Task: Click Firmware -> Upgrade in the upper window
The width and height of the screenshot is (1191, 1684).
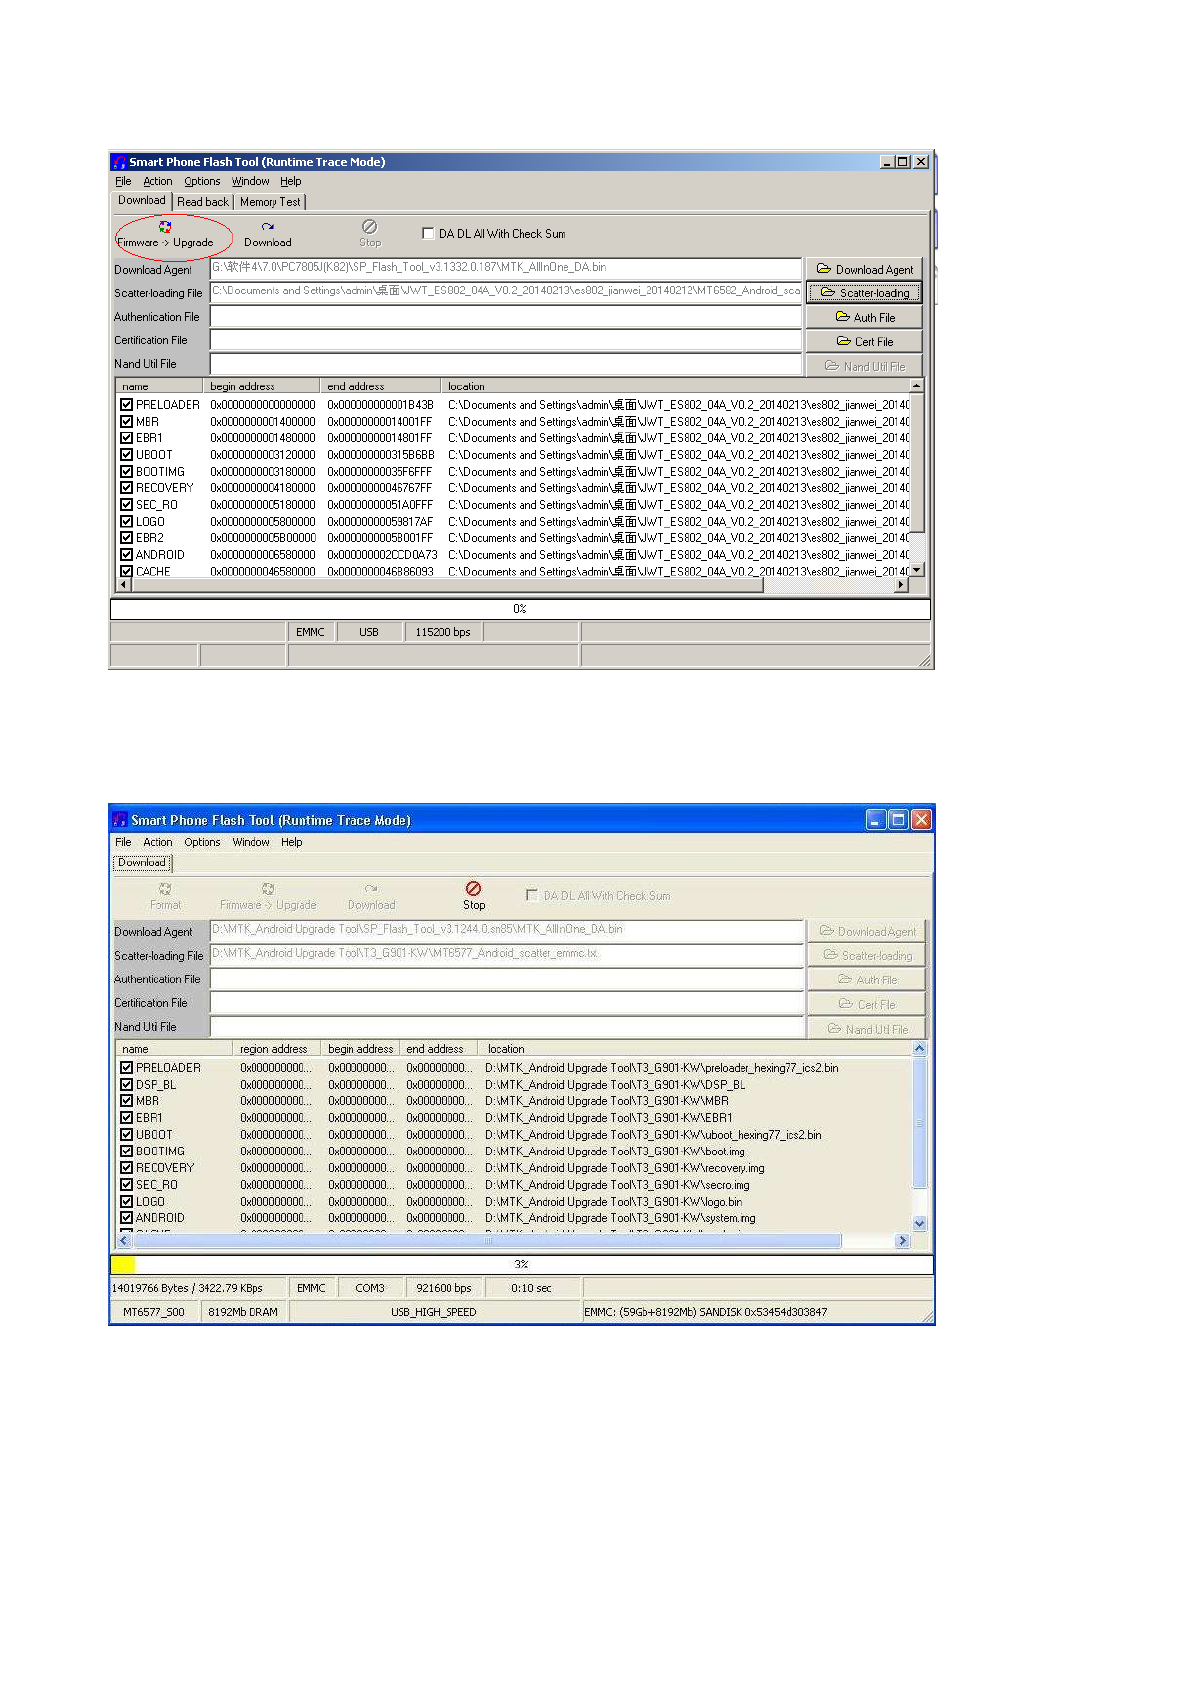Action: [x=165, y=235]
